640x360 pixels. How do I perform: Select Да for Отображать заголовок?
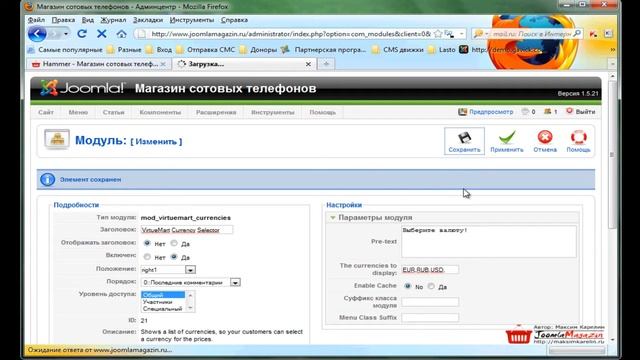(174, 243)
